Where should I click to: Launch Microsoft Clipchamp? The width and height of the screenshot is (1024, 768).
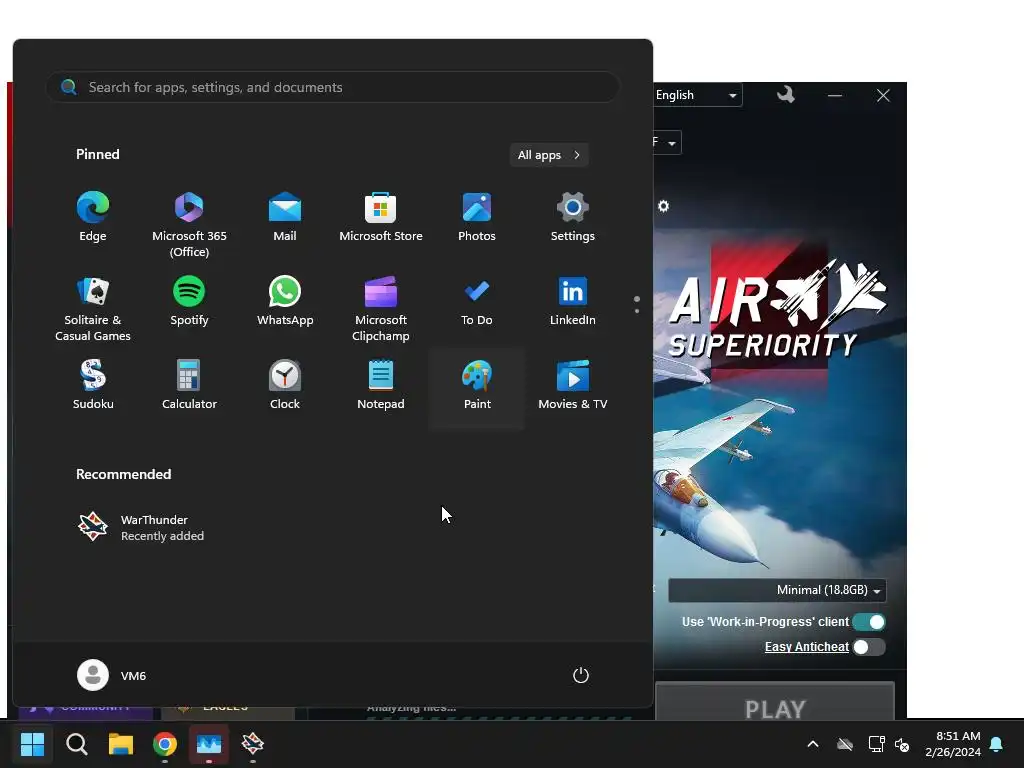click(381, 309)
